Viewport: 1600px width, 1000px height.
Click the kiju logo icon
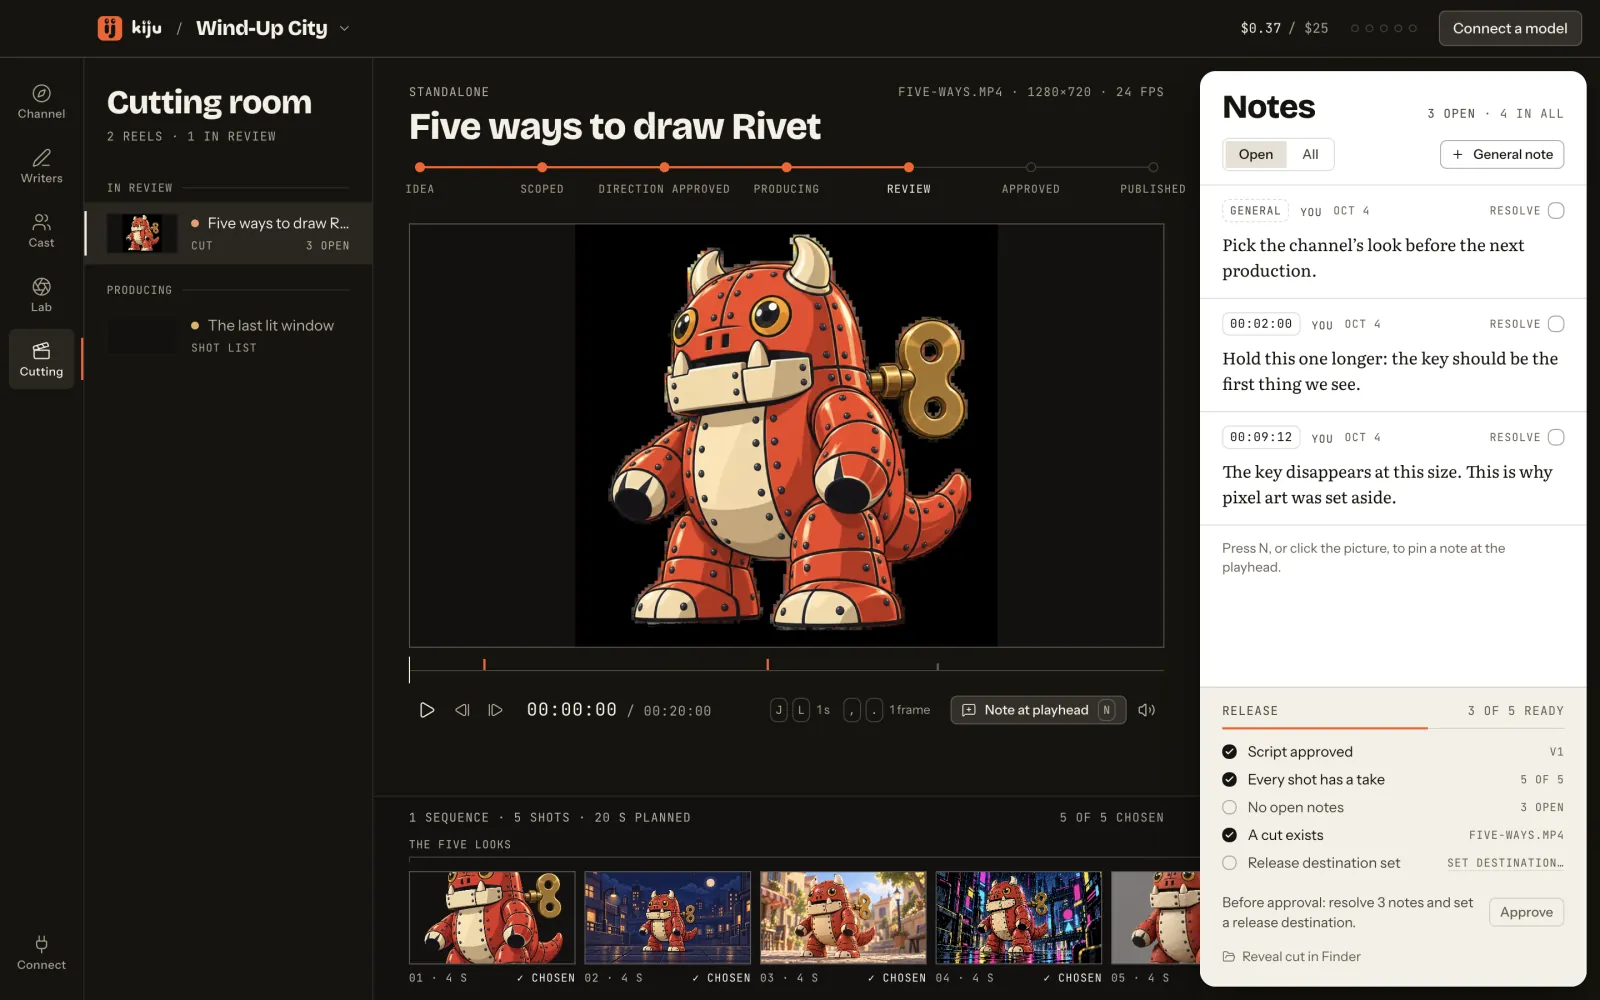click(x=110, y=28)
